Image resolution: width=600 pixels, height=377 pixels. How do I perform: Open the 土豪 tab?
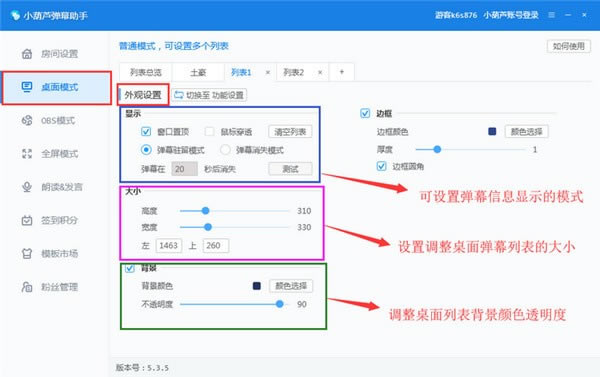tap(198, 72)
